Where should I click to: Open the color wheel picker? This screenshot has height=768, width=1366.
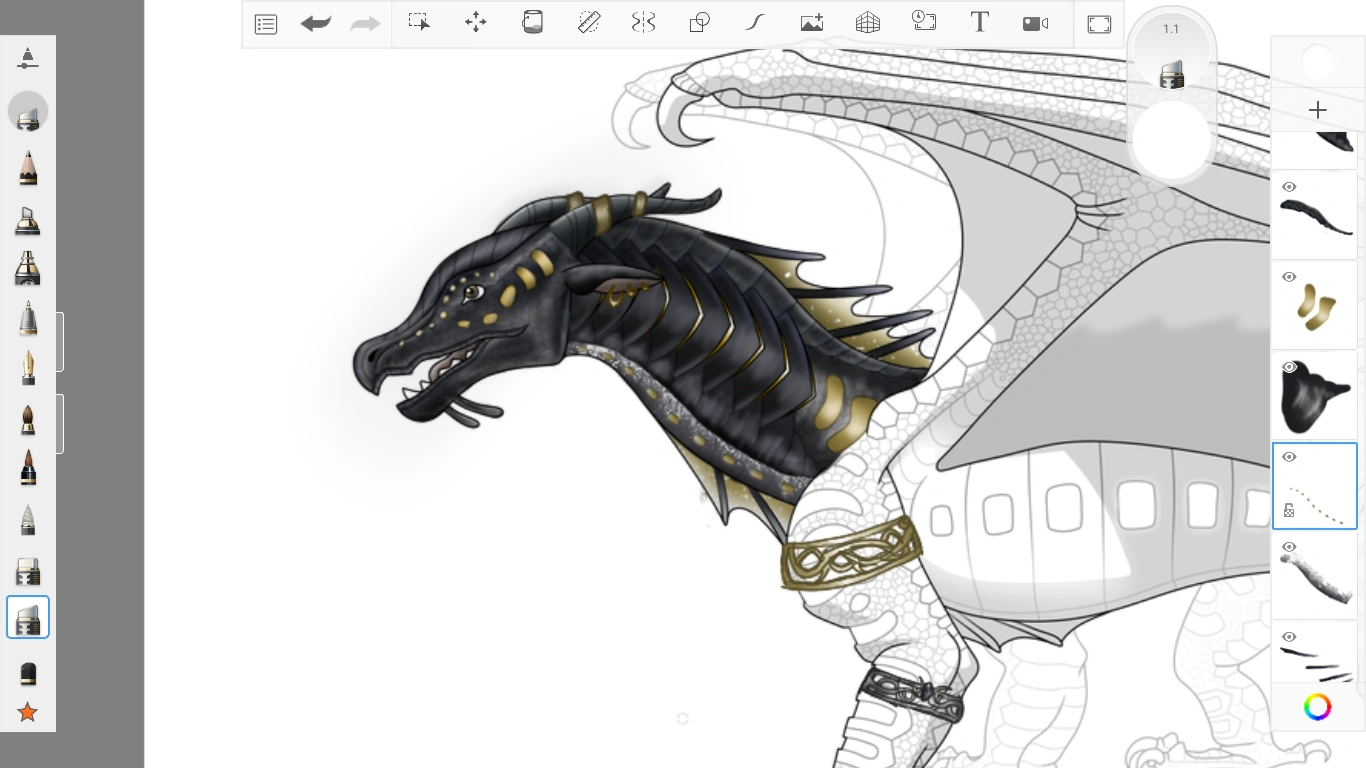1317,707
